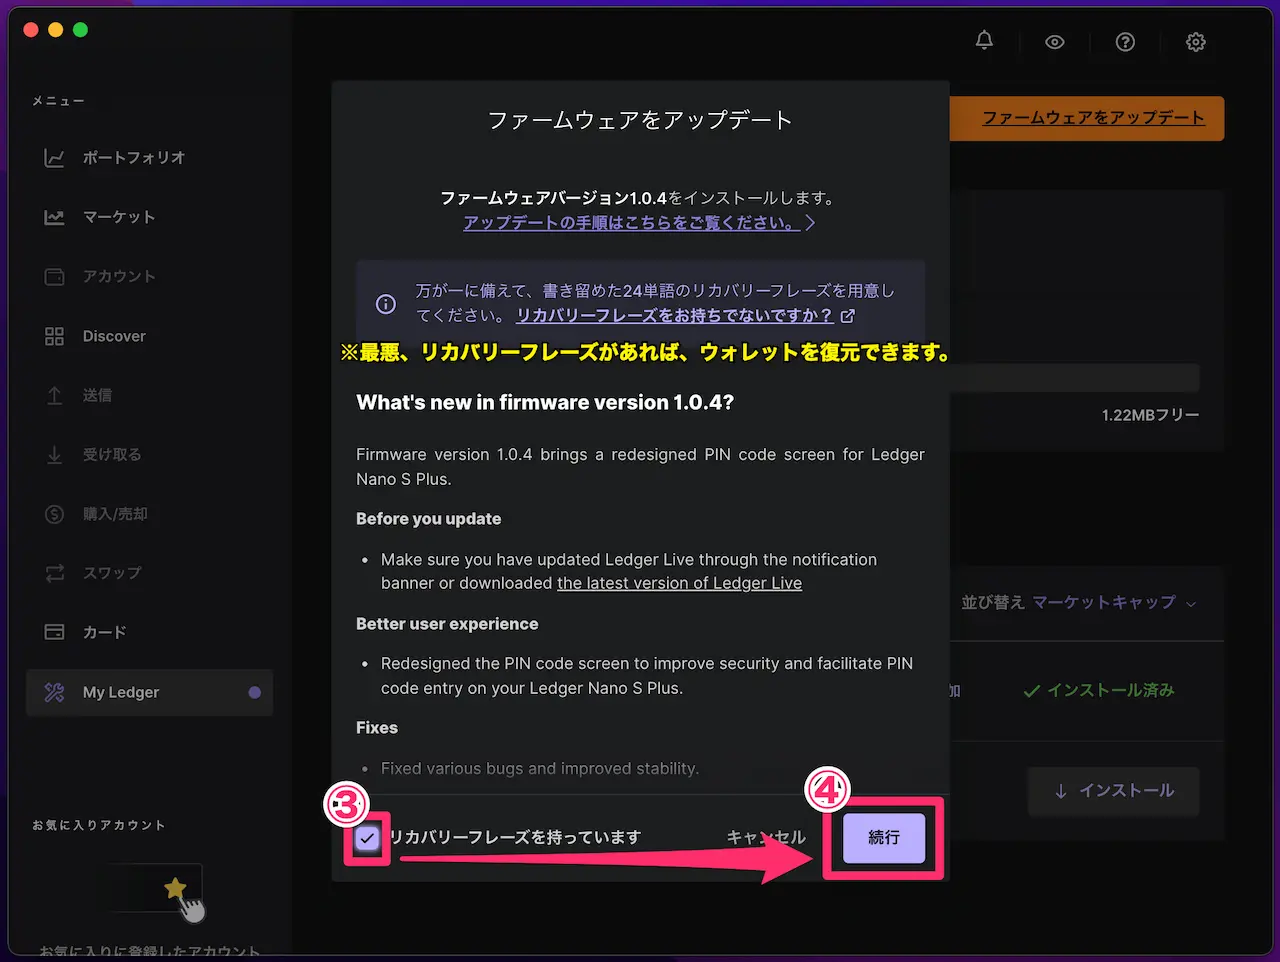The height and width of the screenshot is (962, 1280).
Task: Click 1.22MBフリー storage text
Action: tap(1150, 415)
